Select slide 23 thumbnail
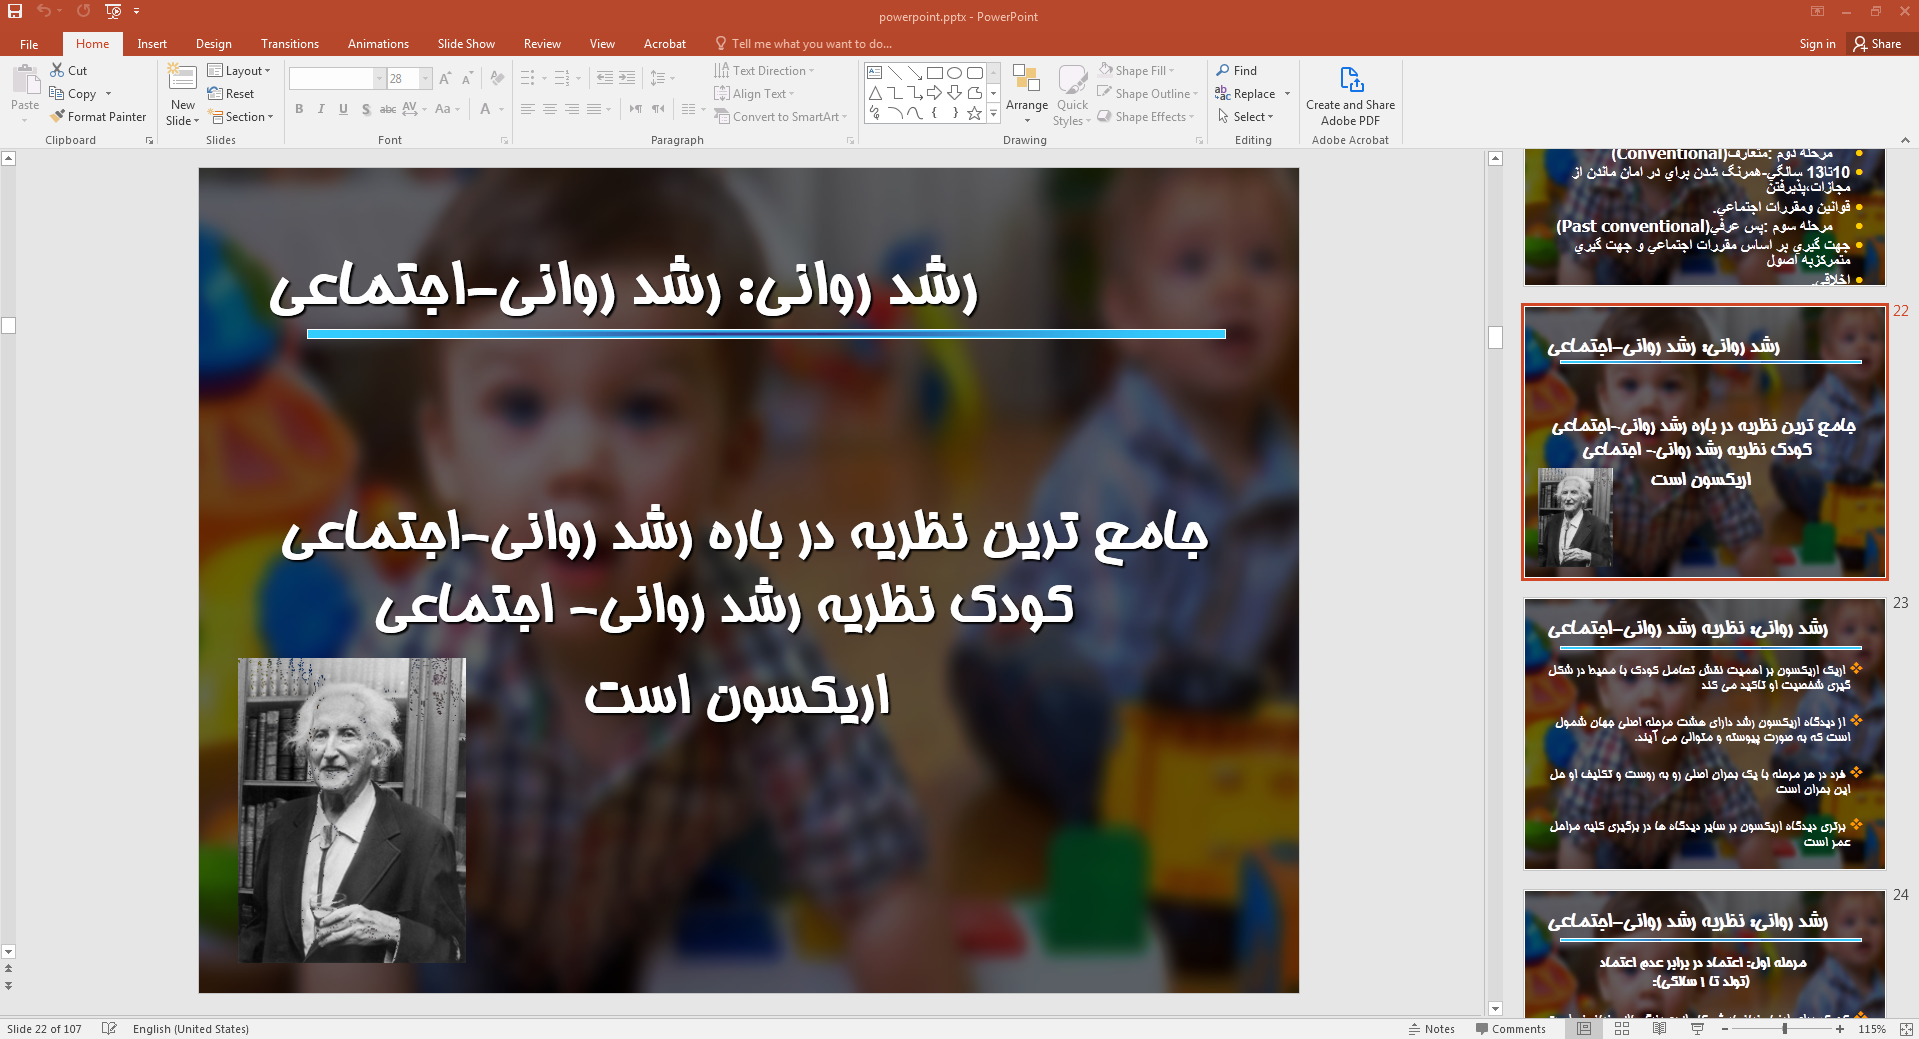Viewport: 1919px width, 1039px height. click(x=1704, y=733)
